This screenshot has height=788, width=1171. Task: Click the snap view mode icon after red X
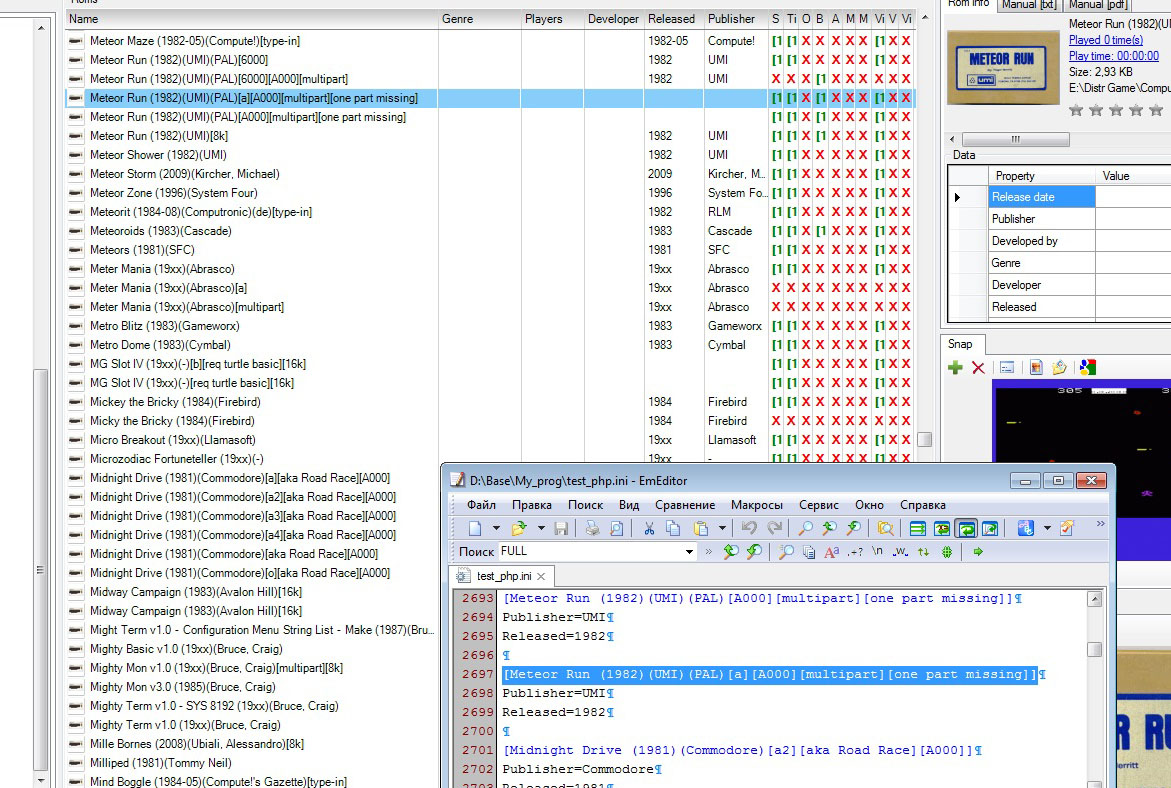point(1007,367)
